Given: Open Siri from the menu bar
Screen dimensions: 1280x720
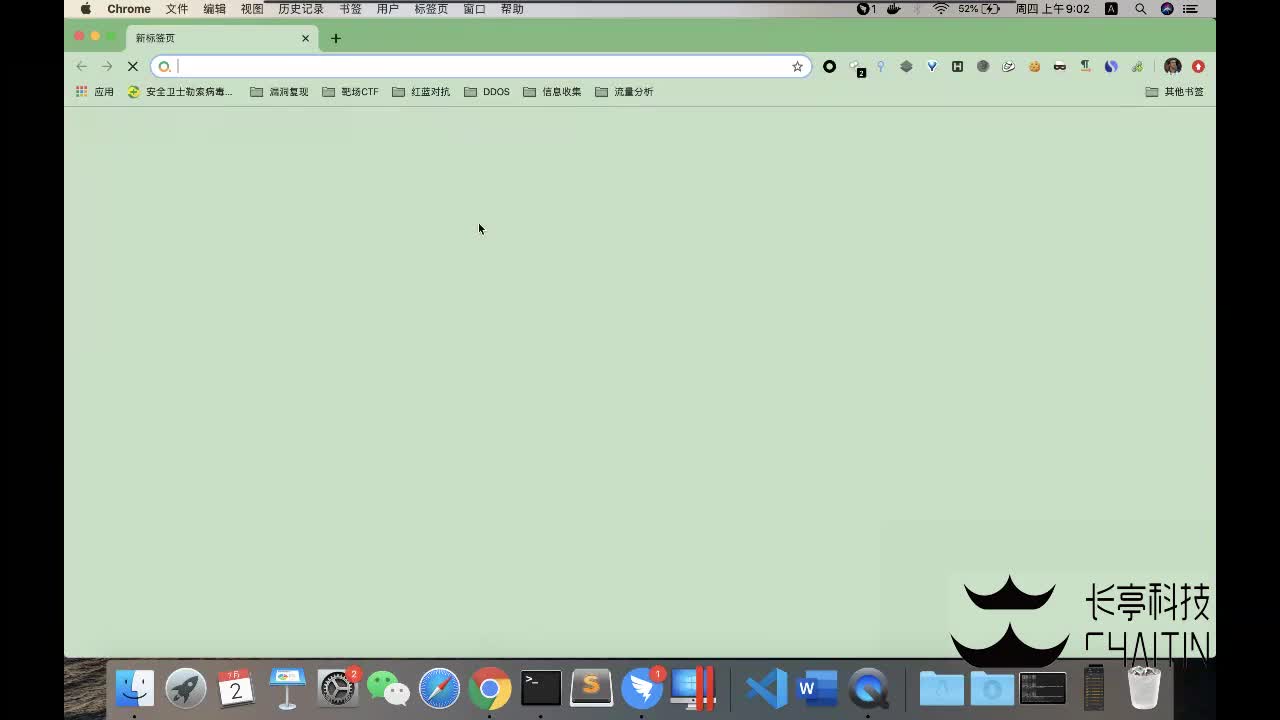Looking at the screenshot, I should (1167, 9).
